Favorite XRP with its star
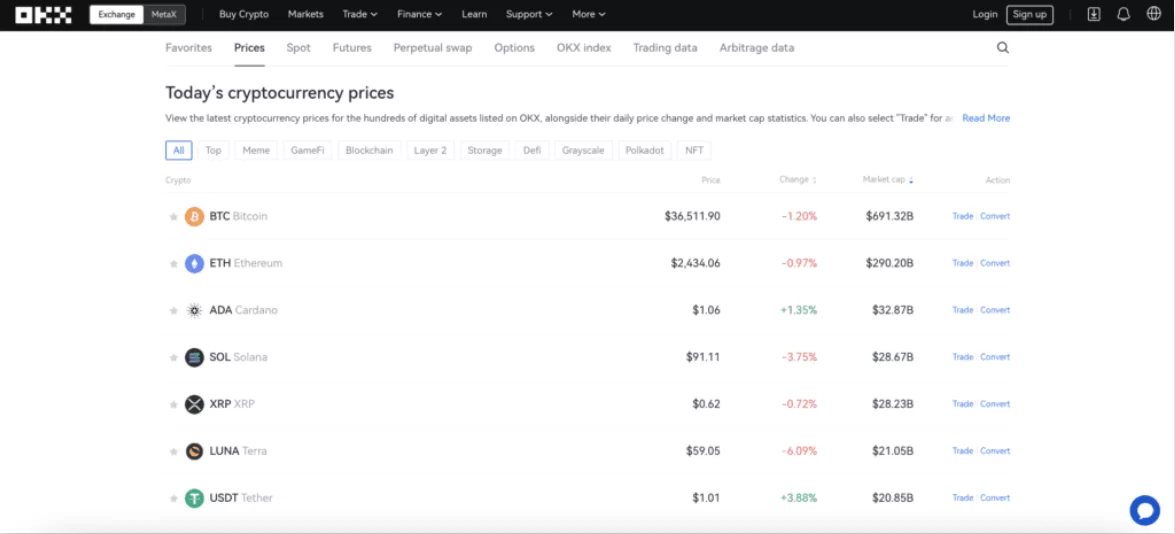The height and width of the screenshot is (534, 1175). pos(173,404)
